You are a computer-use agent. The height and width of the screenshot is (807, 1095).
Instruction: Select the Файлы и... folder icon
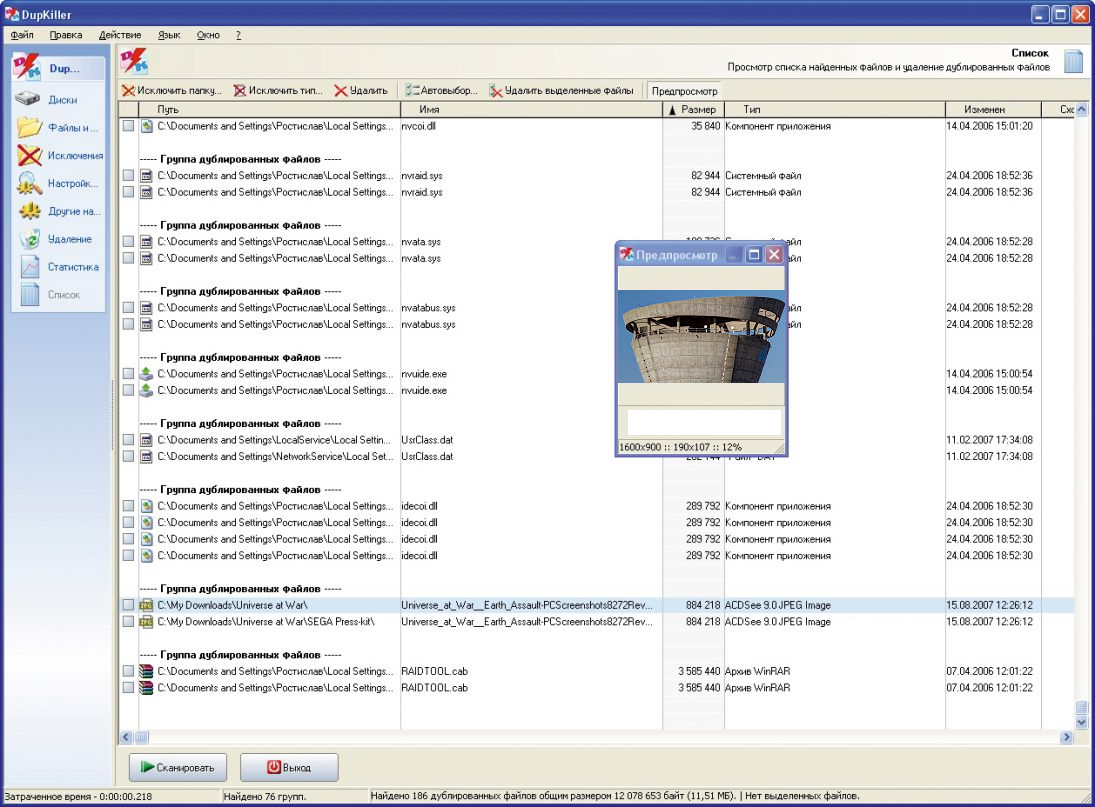[x=30, y=127]
